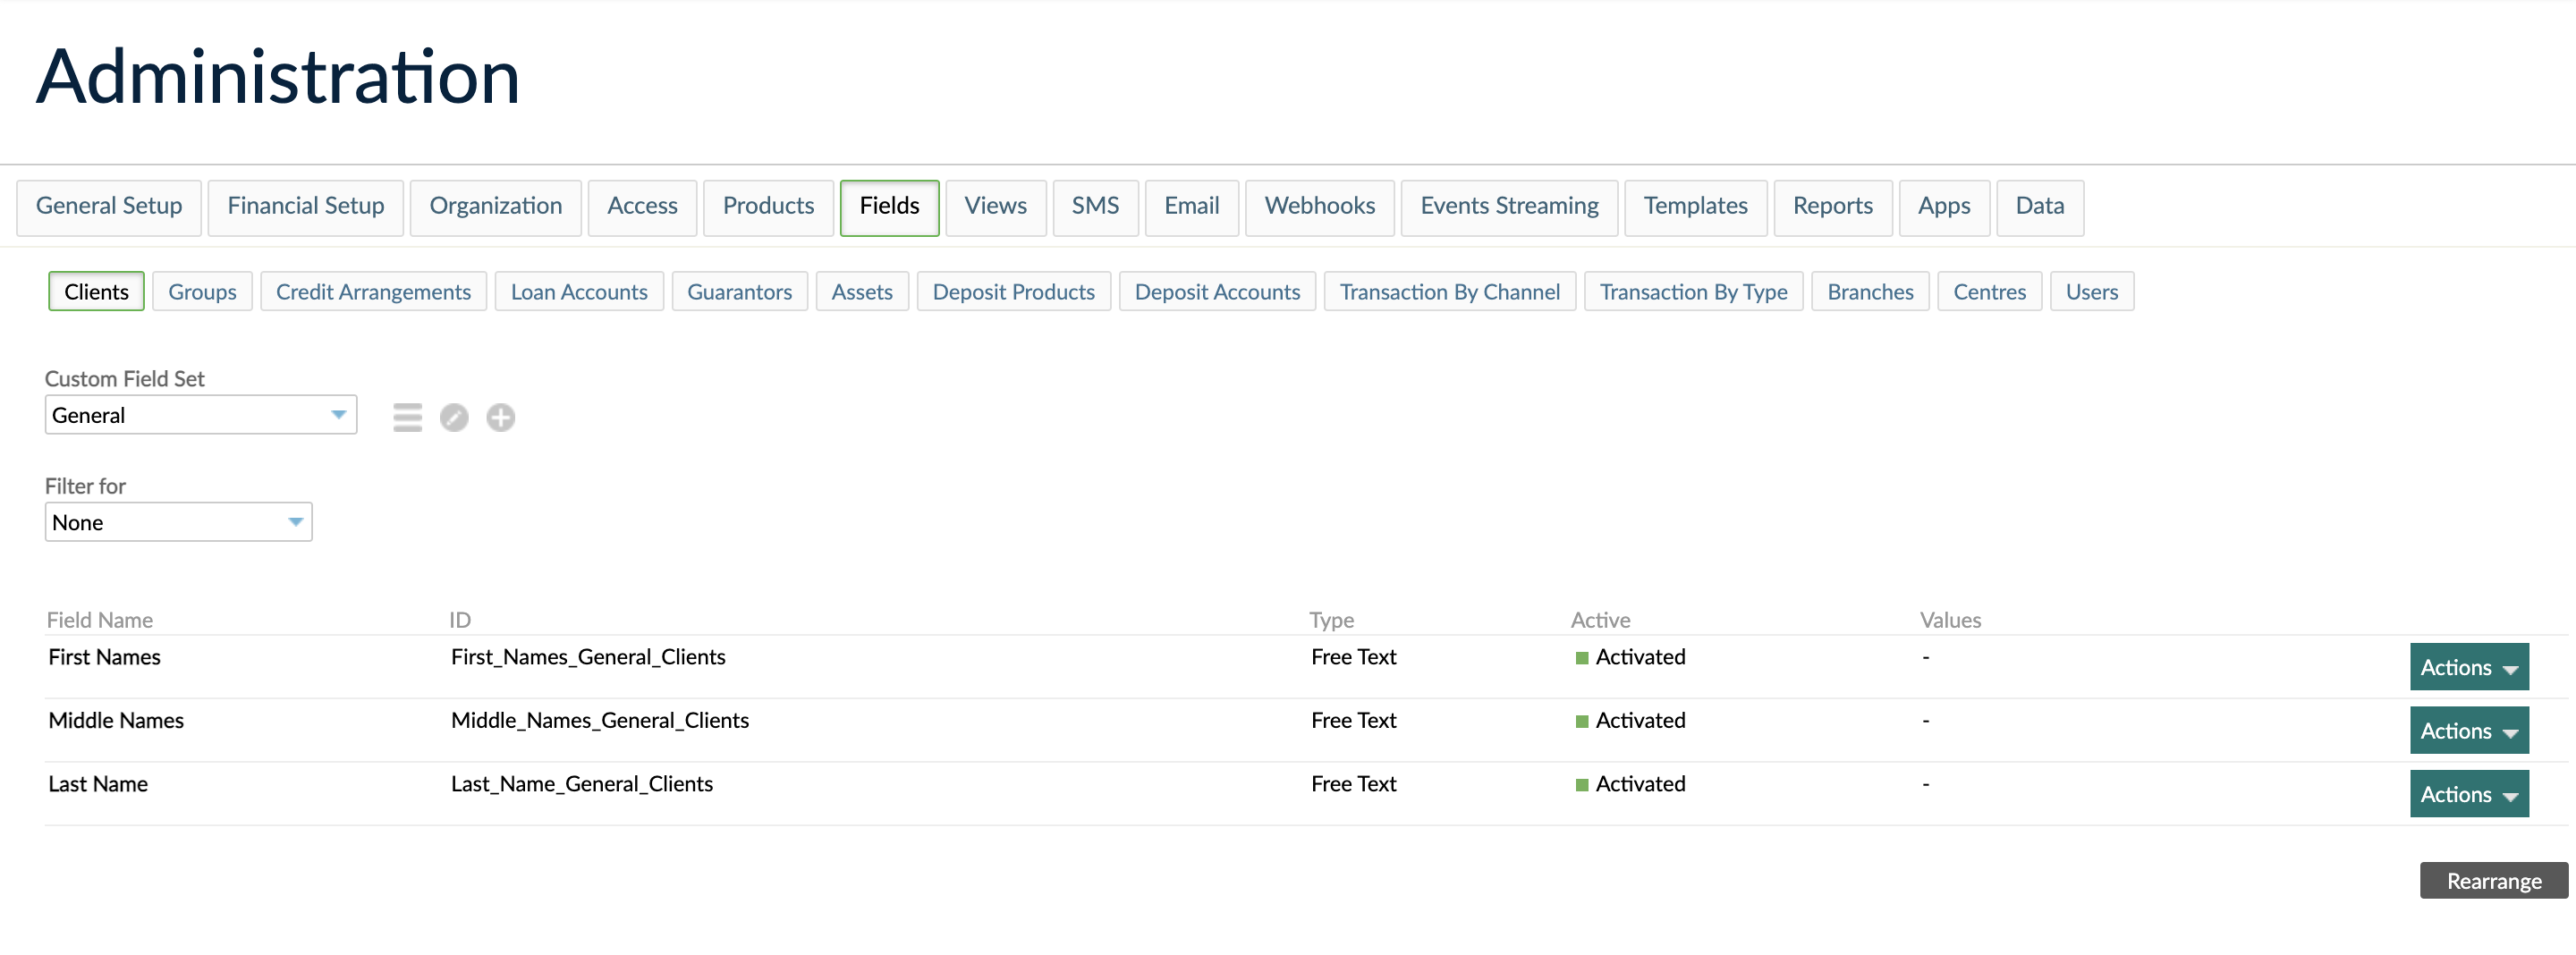2576x955 pixels.
Task: Open the Products tab
Action: click(767, 207)
